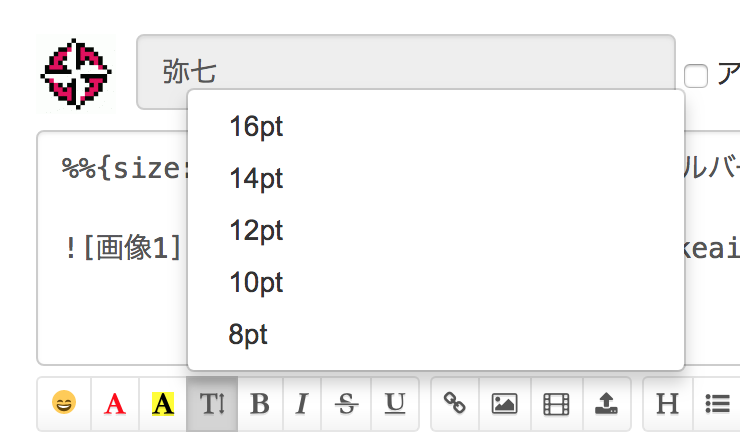The height and width of the screenshot is (438, 740).
Task: Apply underline formatting
Action: pyautogui.click(x=395, y=404)
